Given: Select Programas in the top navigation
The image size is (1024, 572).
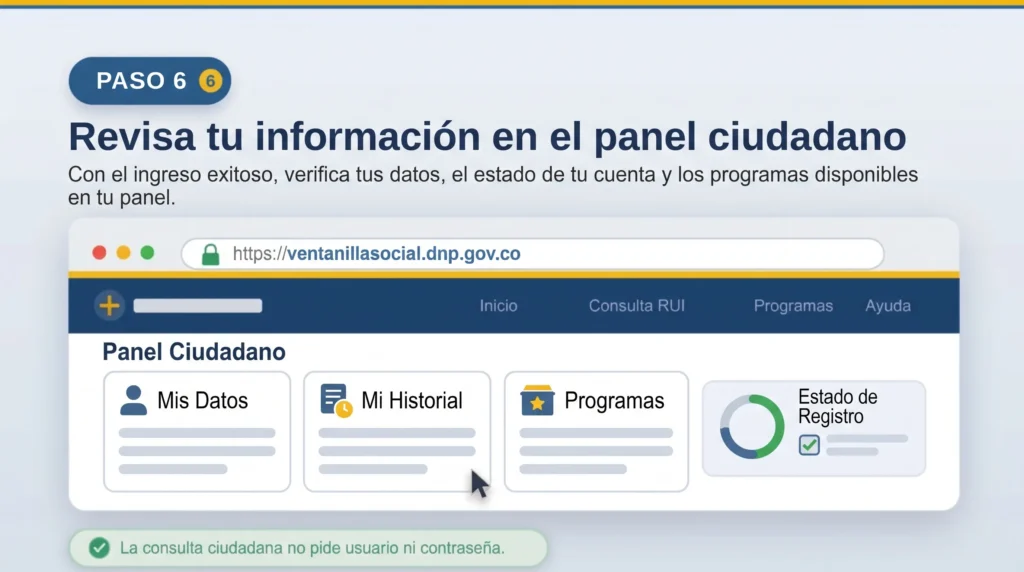Looking at the screenshot, I should point(793,306).
